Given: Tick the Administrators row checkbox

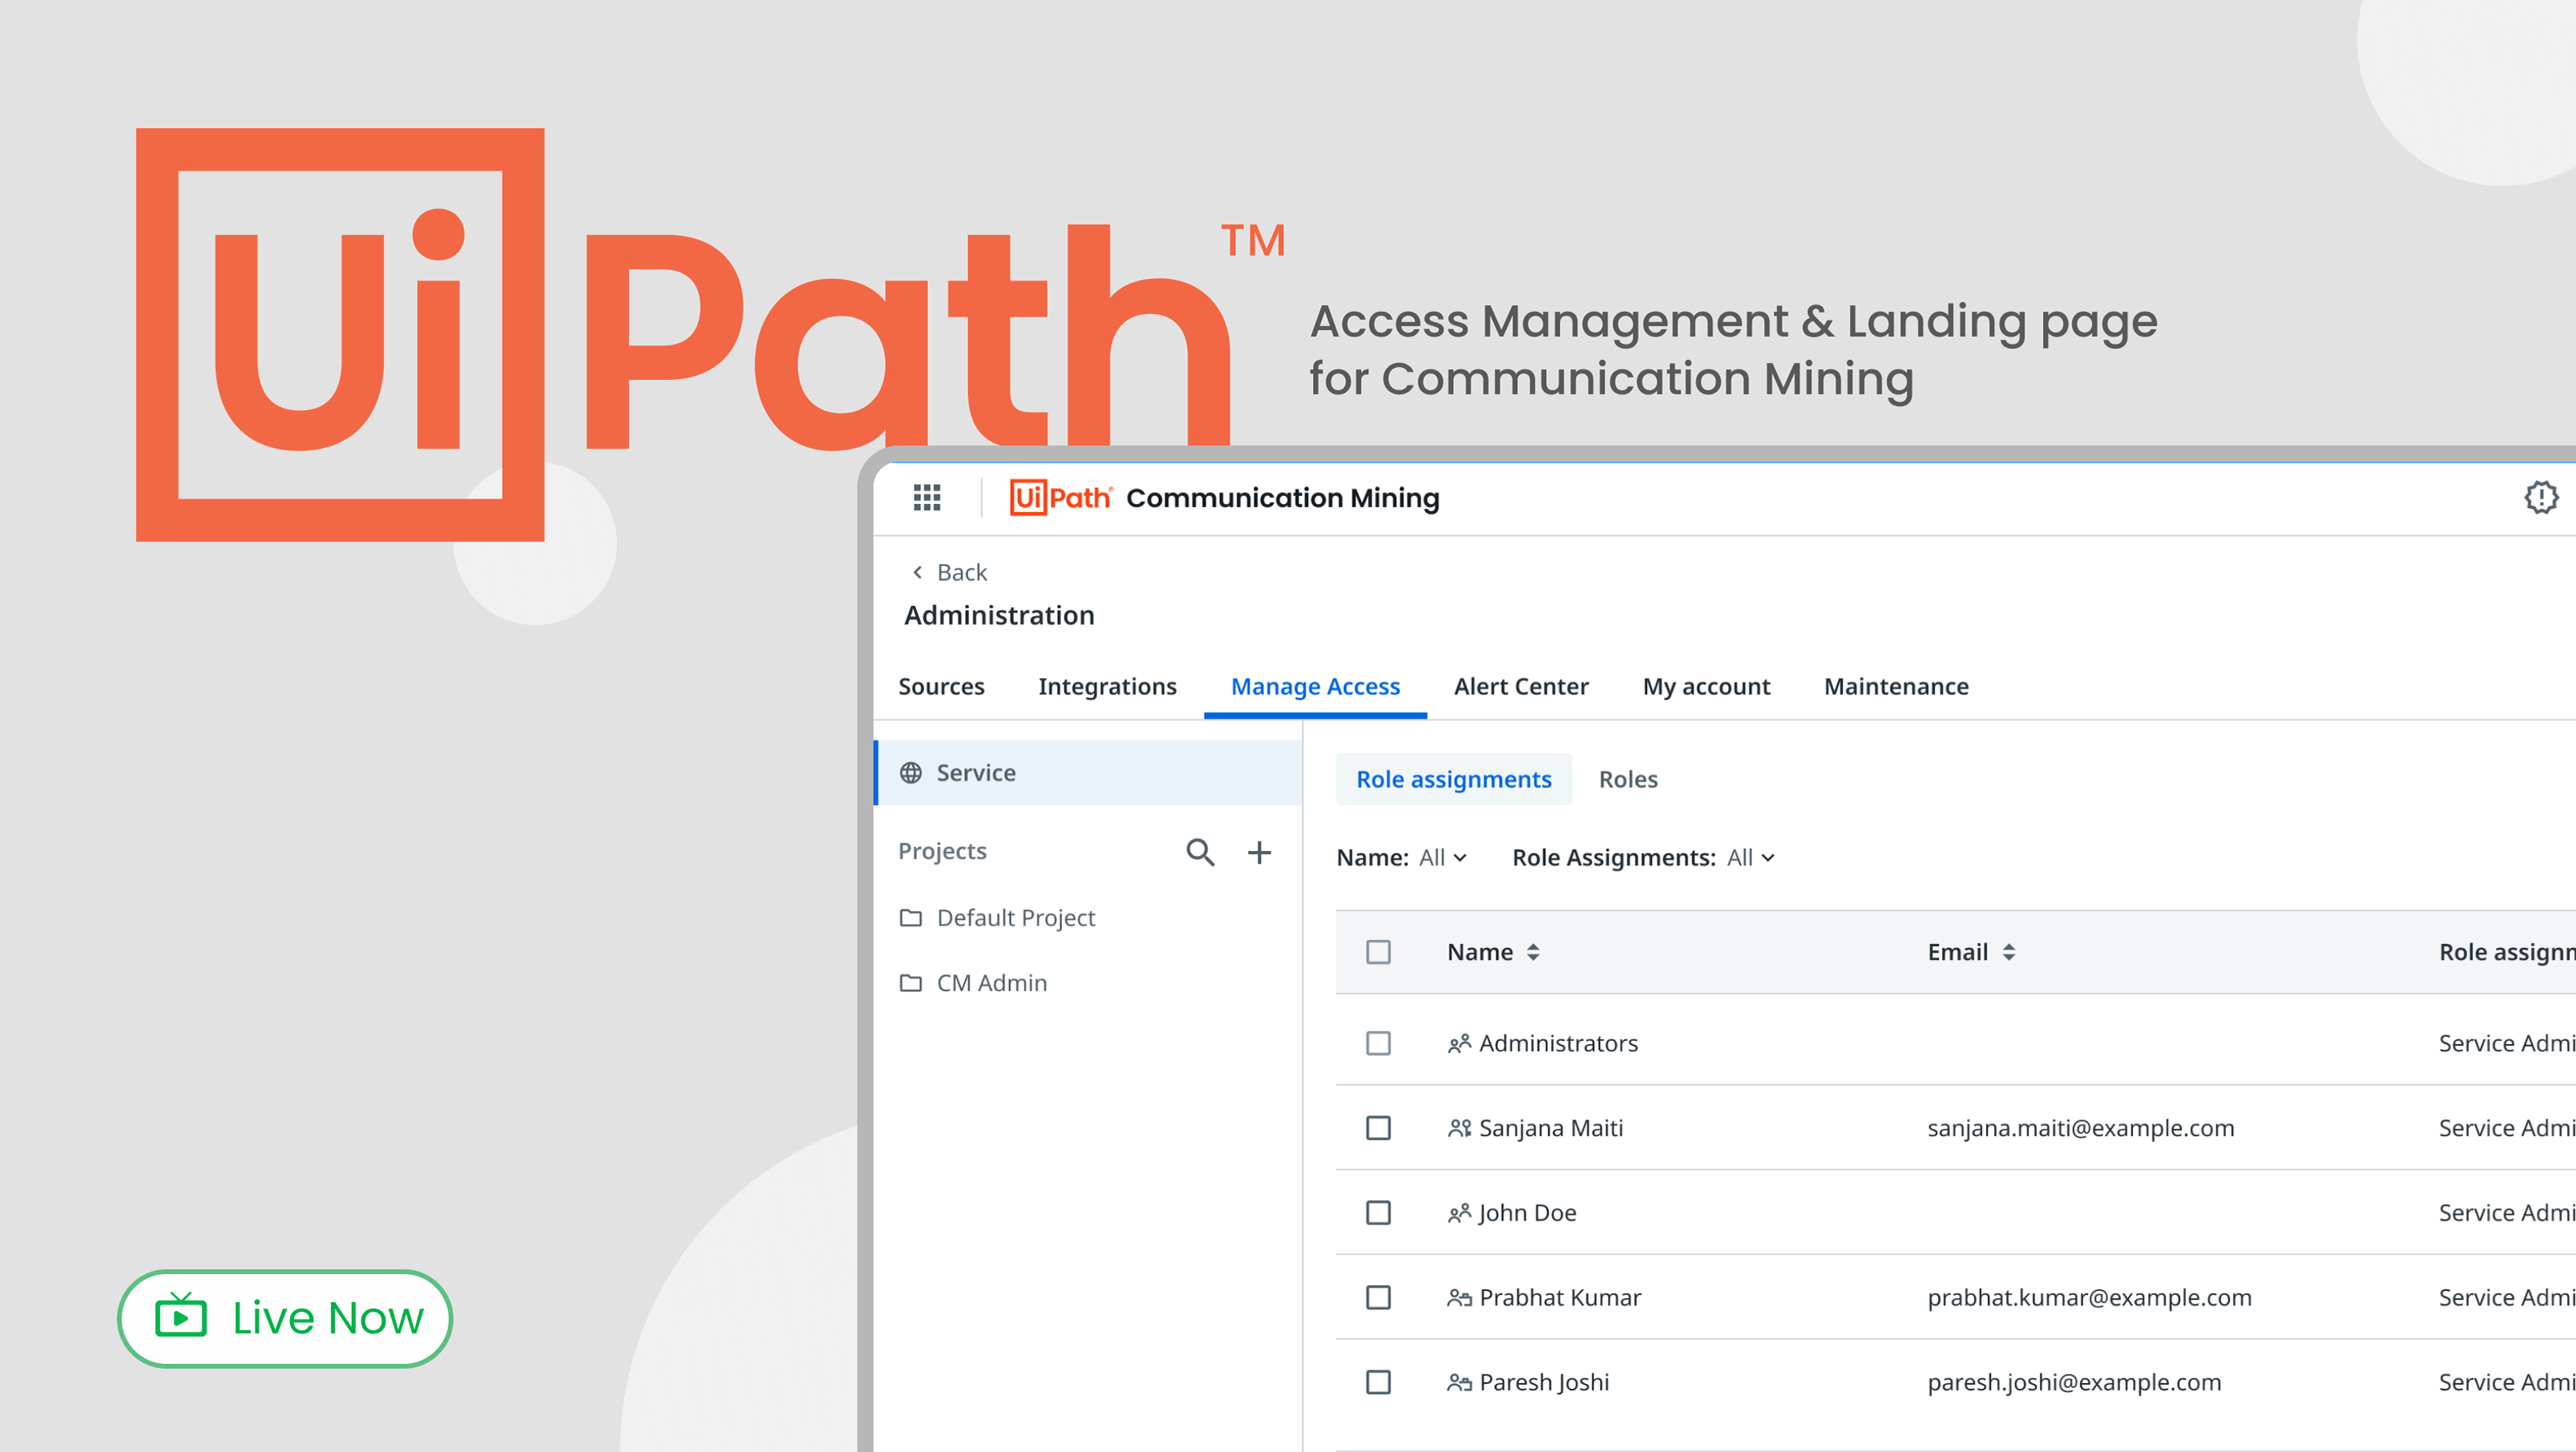Looking at the screenshot, I should coord(1378,1043).
